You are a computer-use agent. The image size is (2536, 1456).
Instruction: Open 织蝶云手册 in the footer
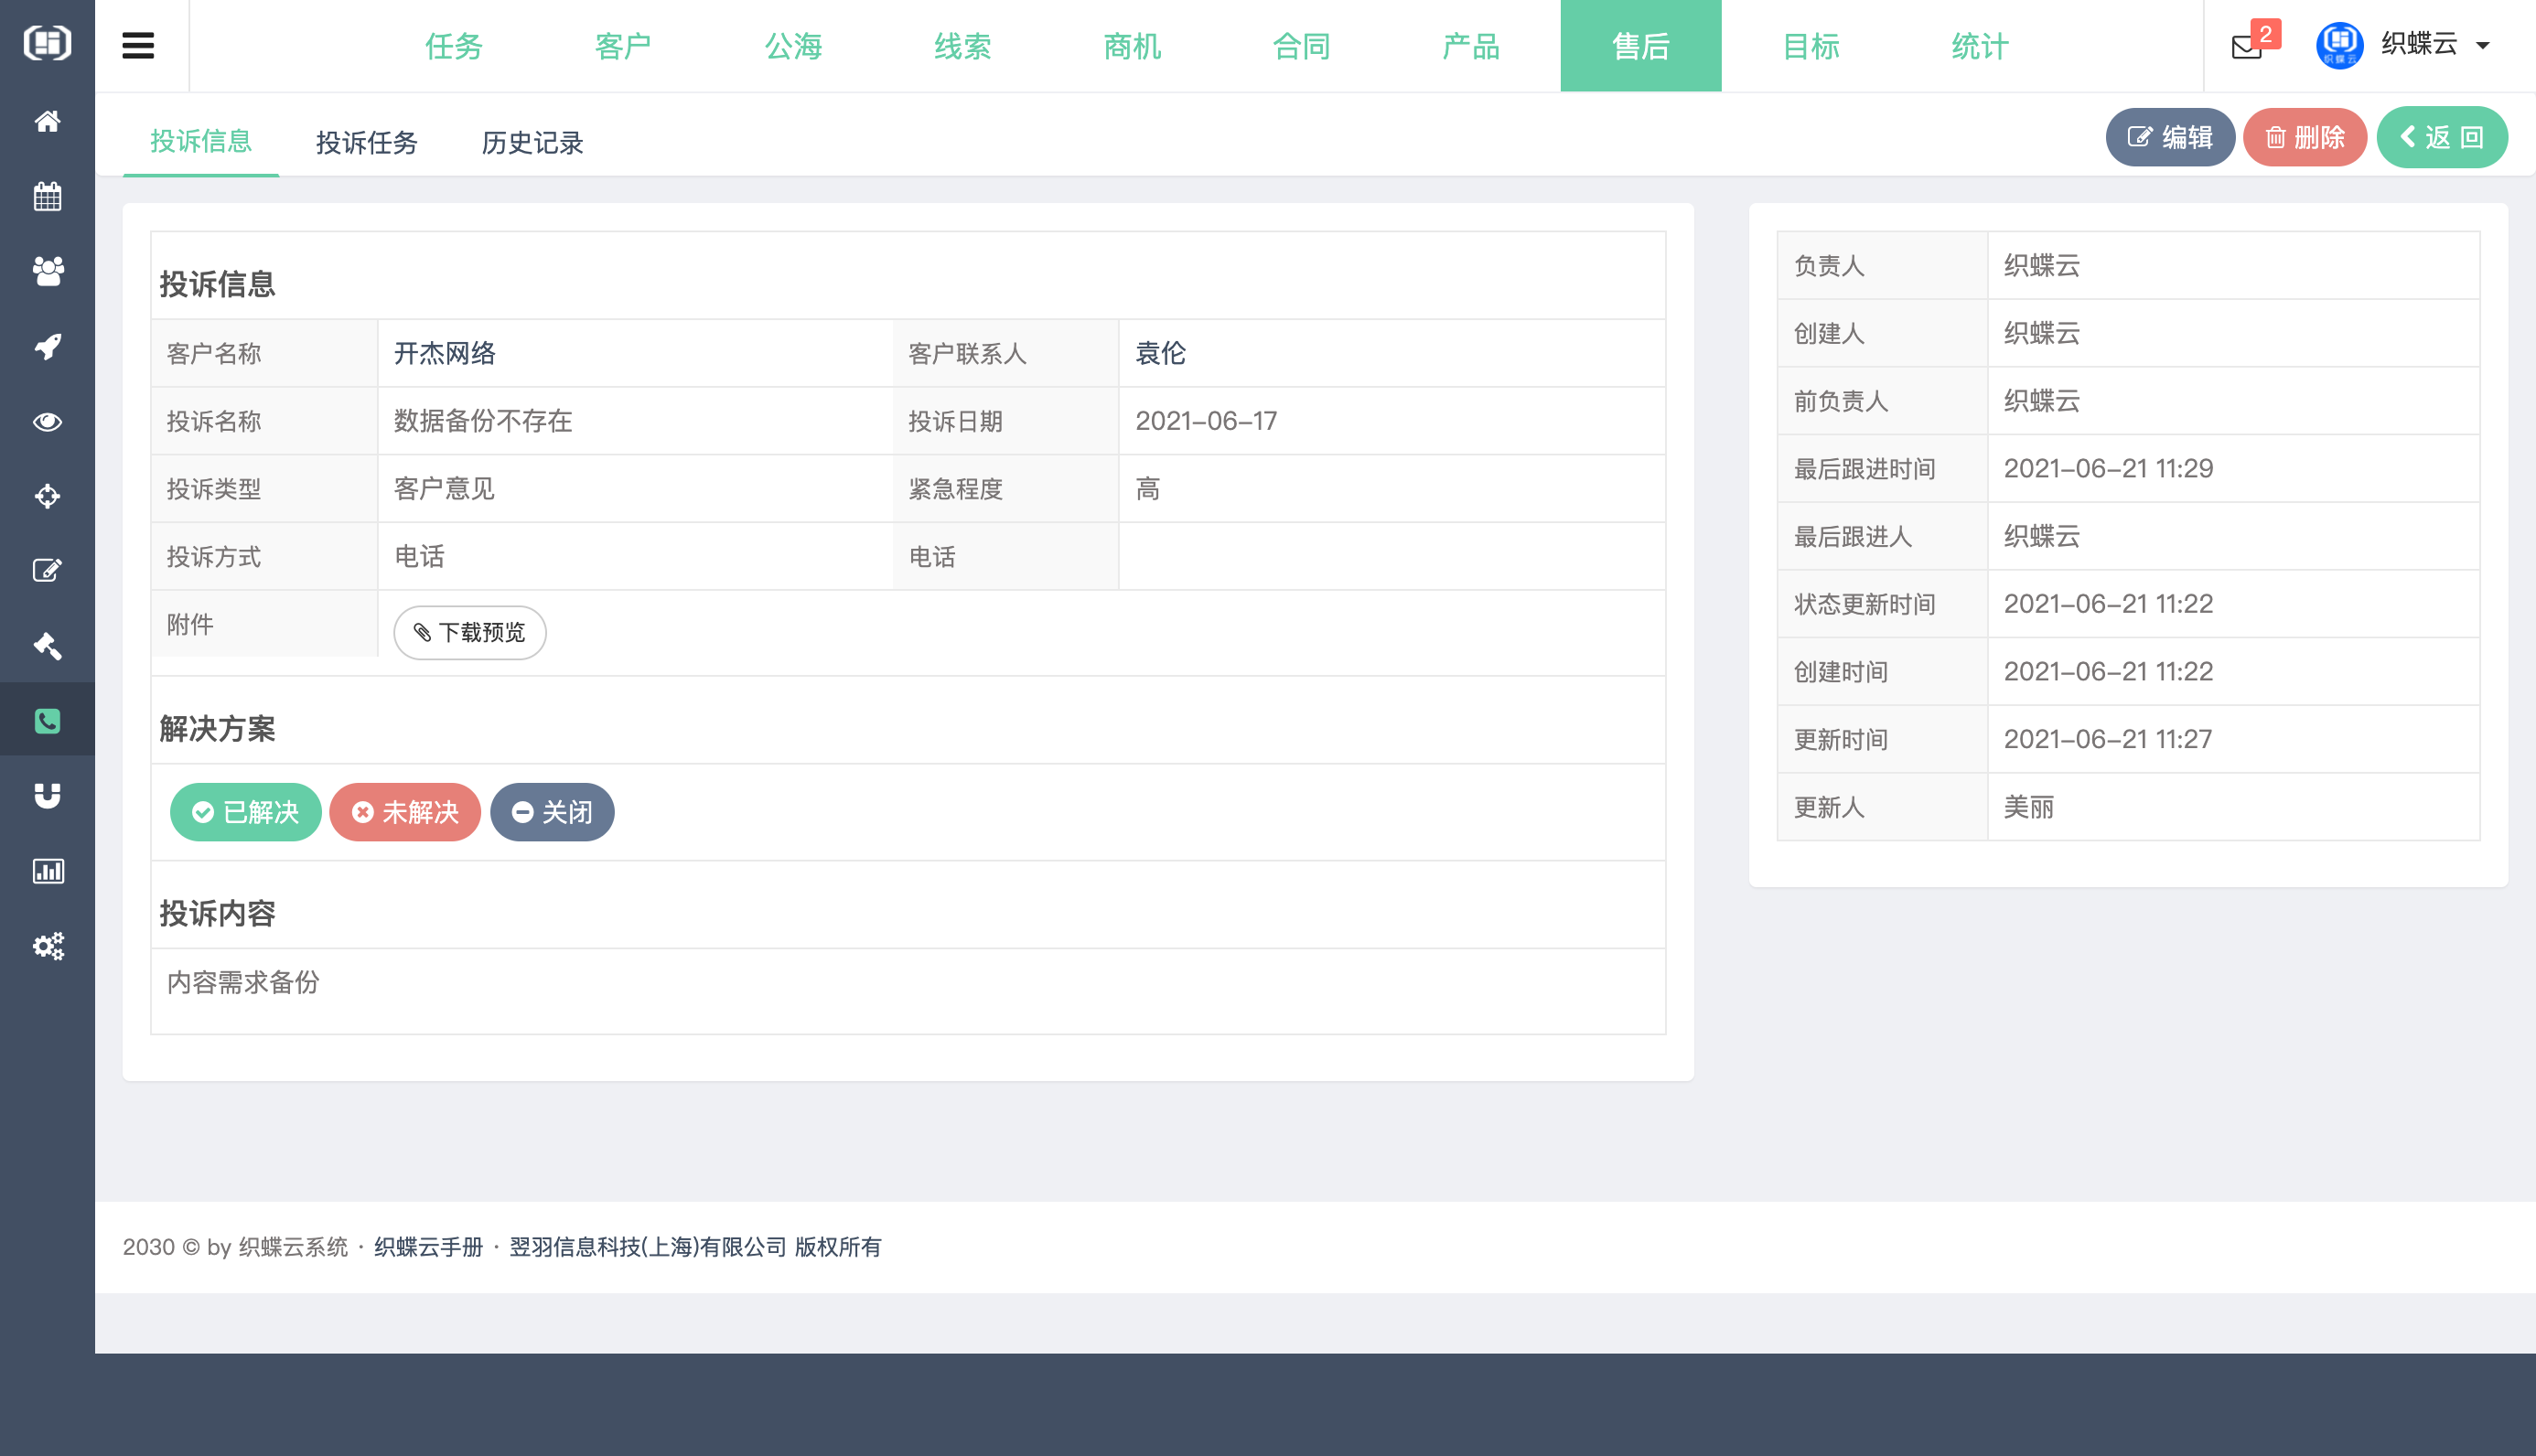pyautogui.click(x=426, y=1248)
